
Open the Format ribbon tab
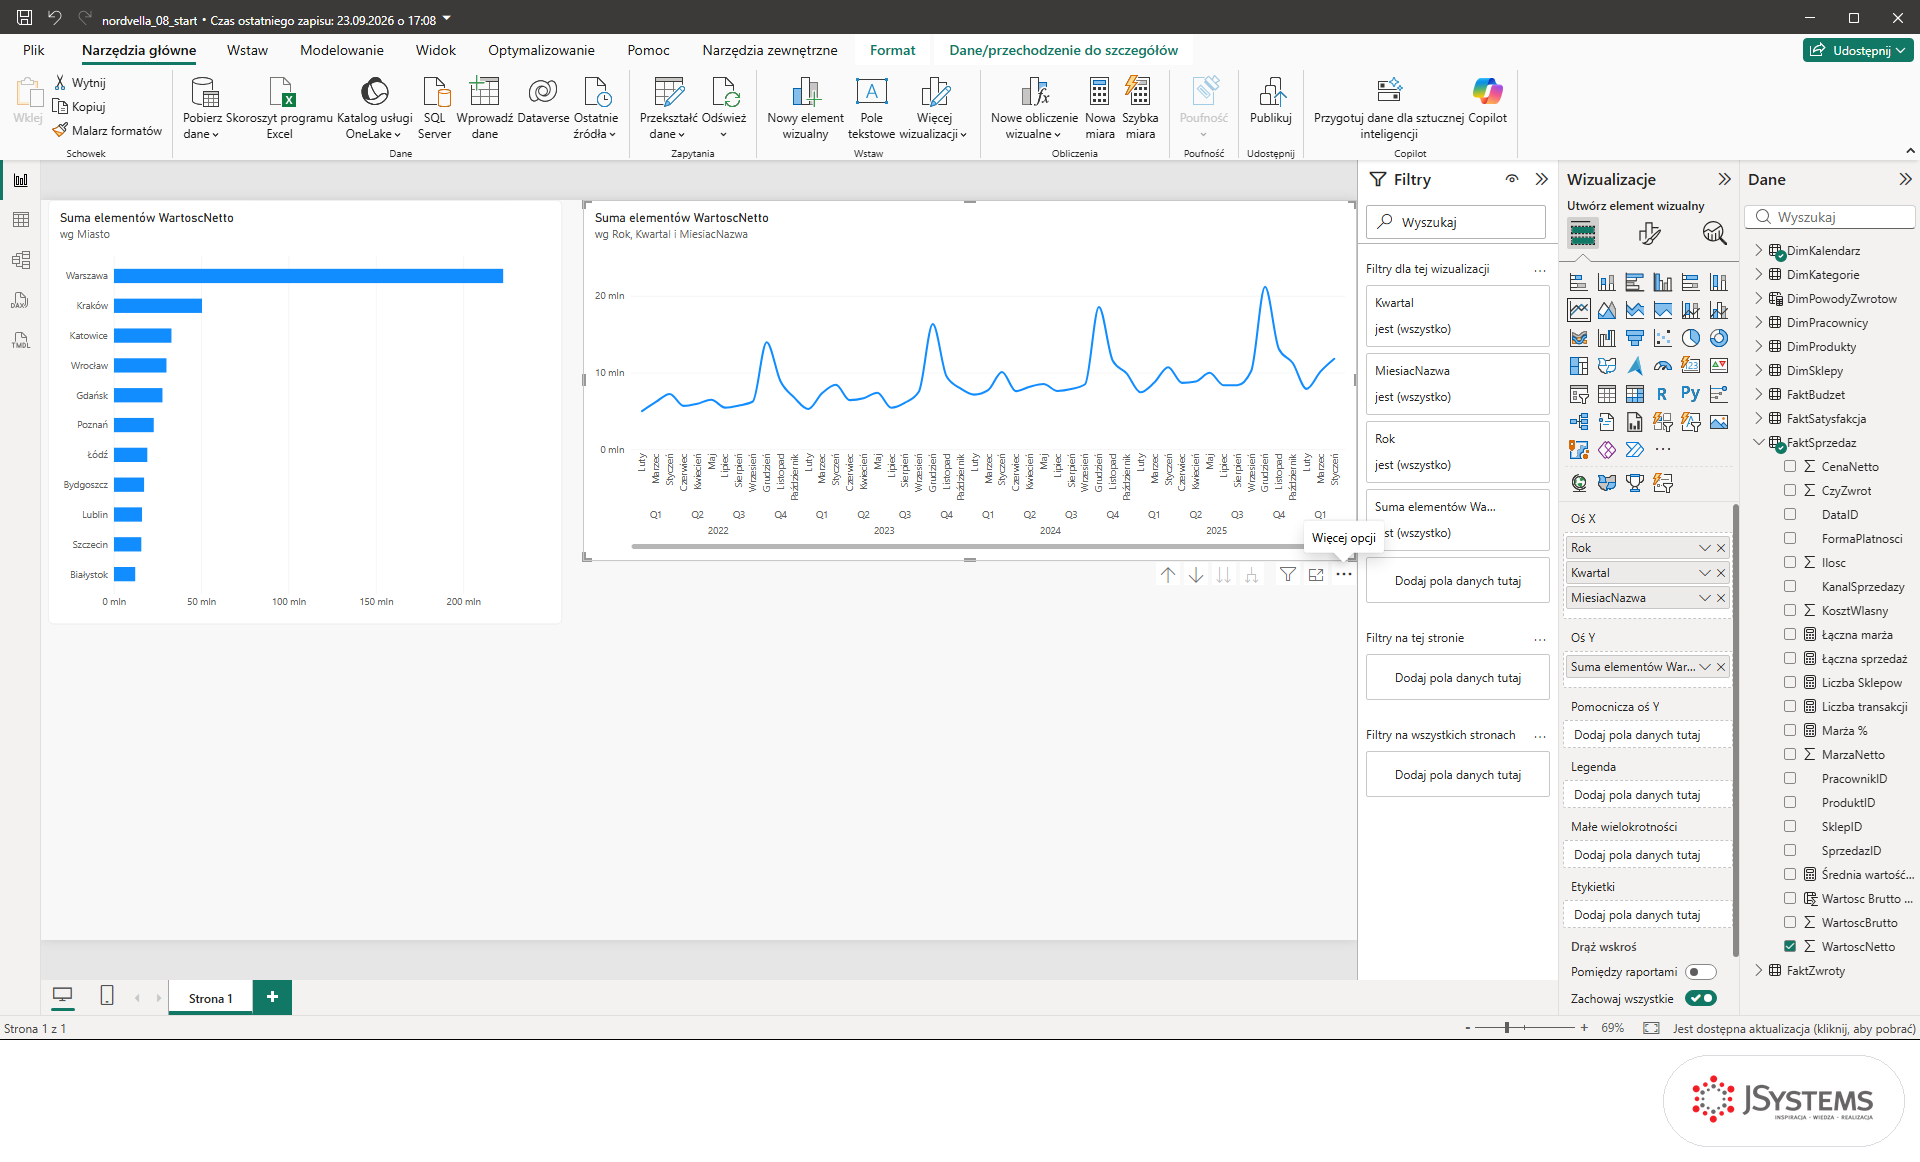[x=892, y=50]
